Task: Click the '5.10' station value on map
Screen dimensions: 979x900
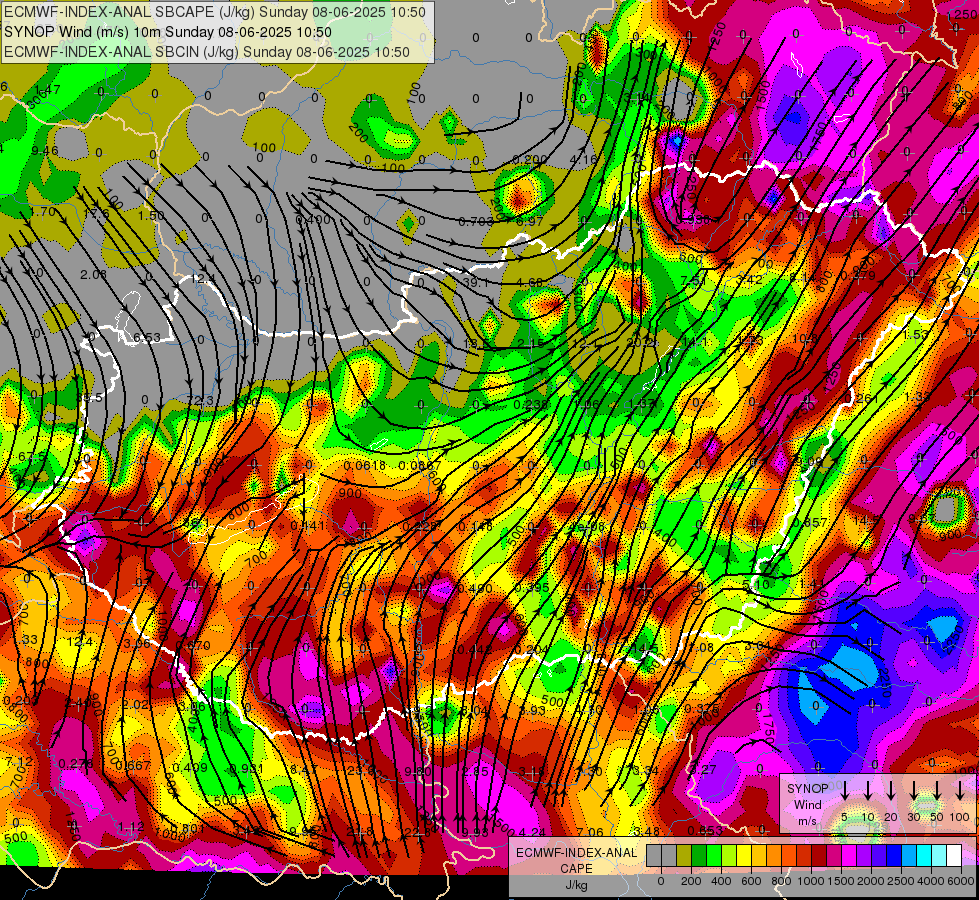Action: click(755, 585)
